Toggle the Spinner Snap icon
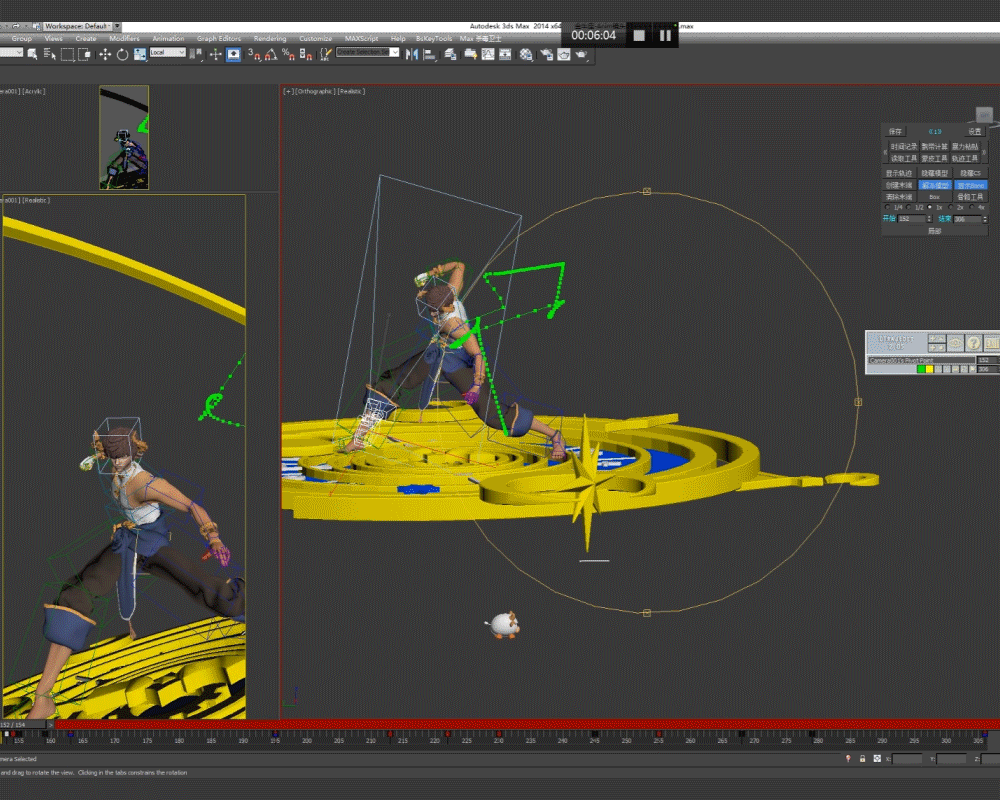 [306, 54]
